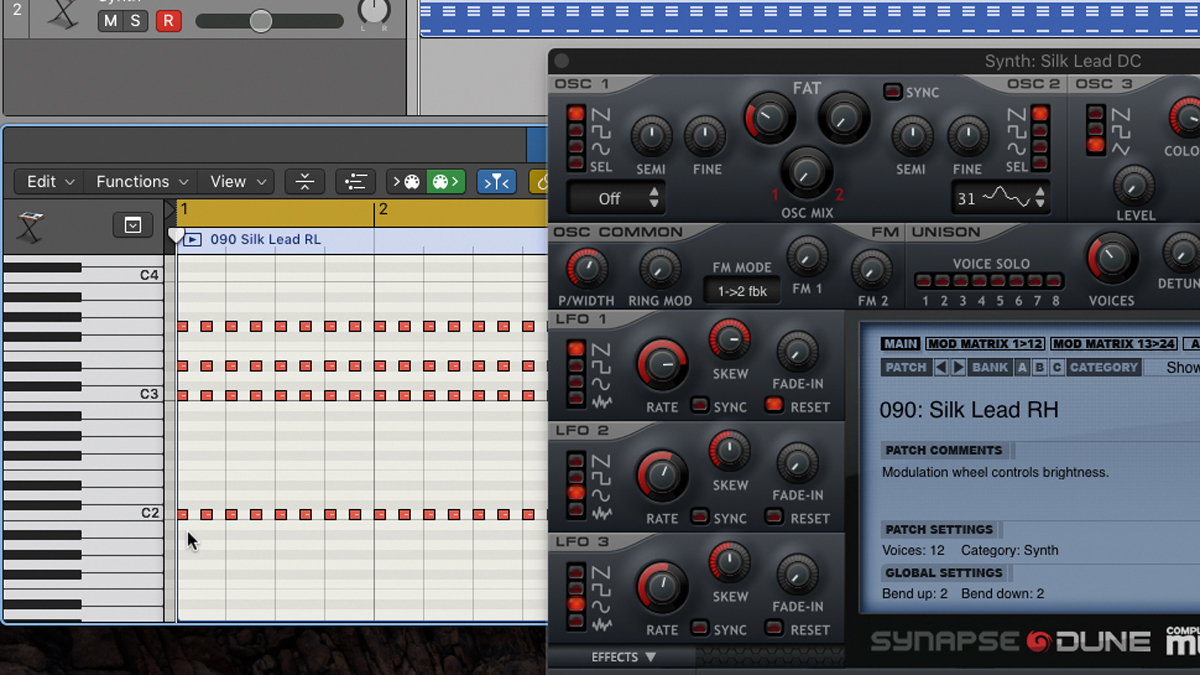The image size is (1200, 675).
Task: Expand the EFFECTS section
Action: coord(623,657)
